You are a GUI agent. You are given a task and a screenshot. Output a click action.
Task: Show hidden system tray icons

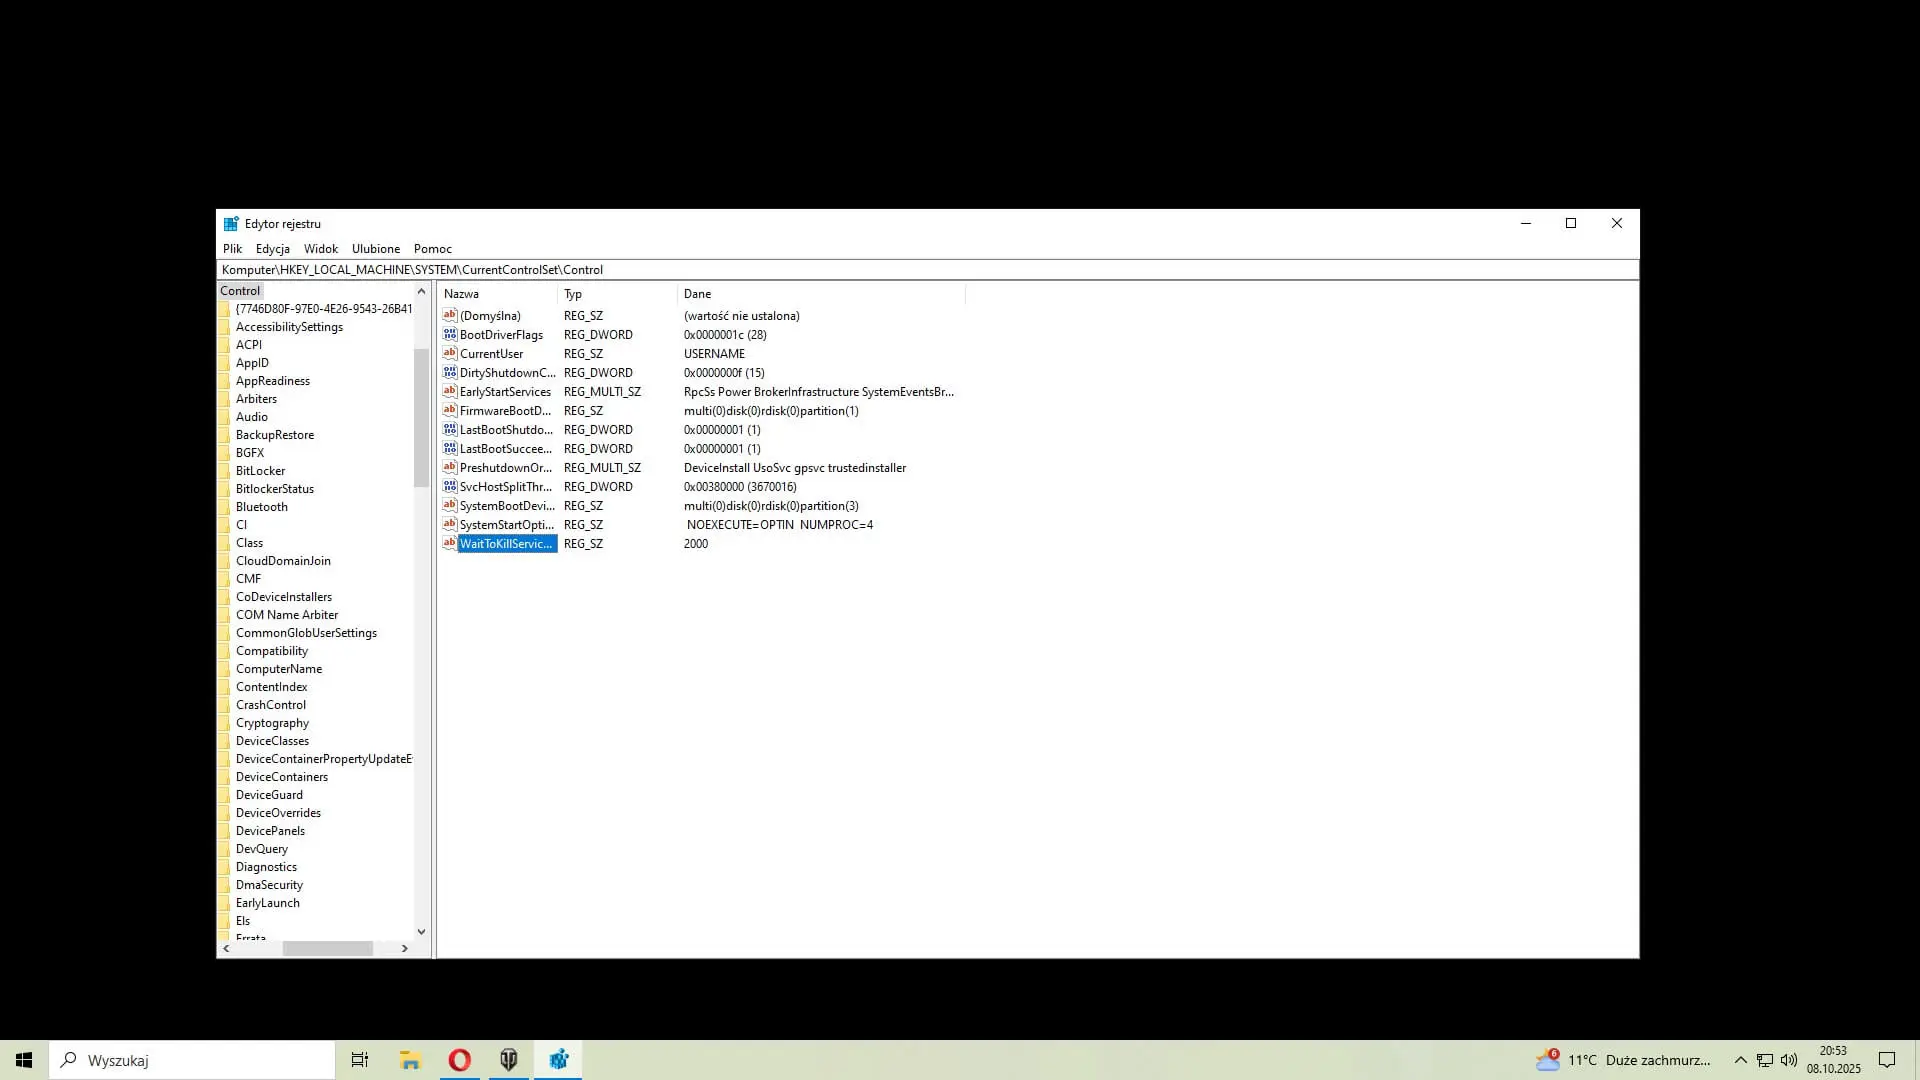(x=1740, y=1060)
